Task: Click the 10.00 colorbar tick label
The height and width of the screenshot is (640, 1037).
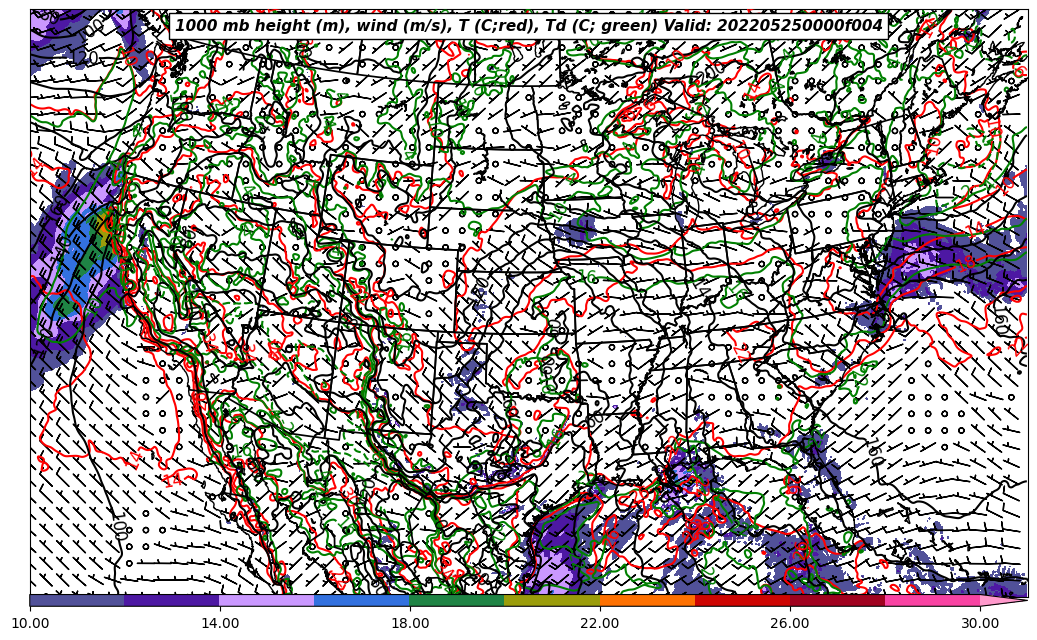Action: click(30, 623)
